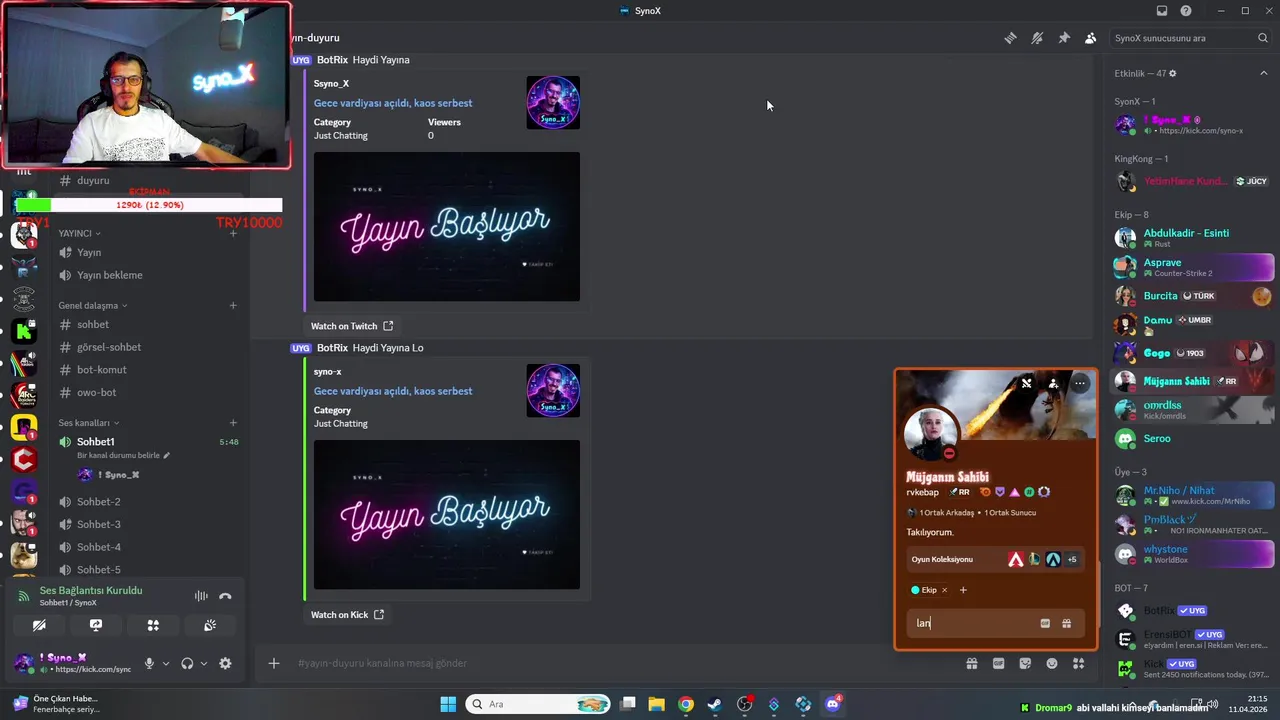Open the soundboard button in voice panel
Viewport: 1280px width, 720px height.
point(210,625)
